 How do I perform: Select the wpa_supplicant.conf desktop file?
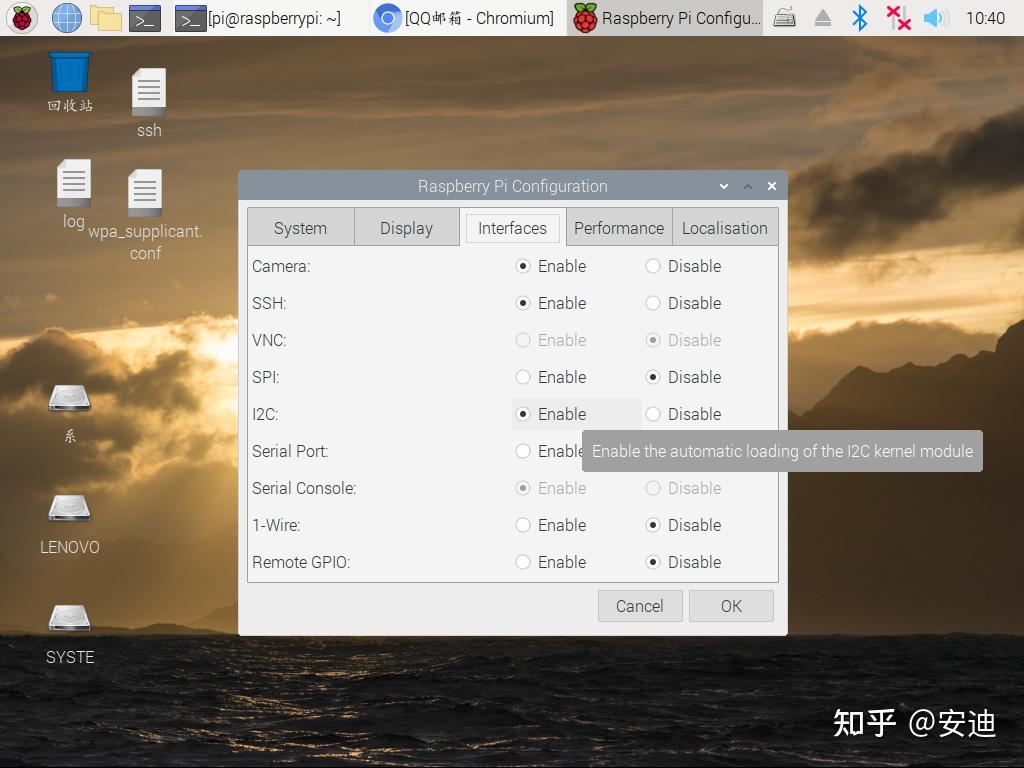pos(145,215)
